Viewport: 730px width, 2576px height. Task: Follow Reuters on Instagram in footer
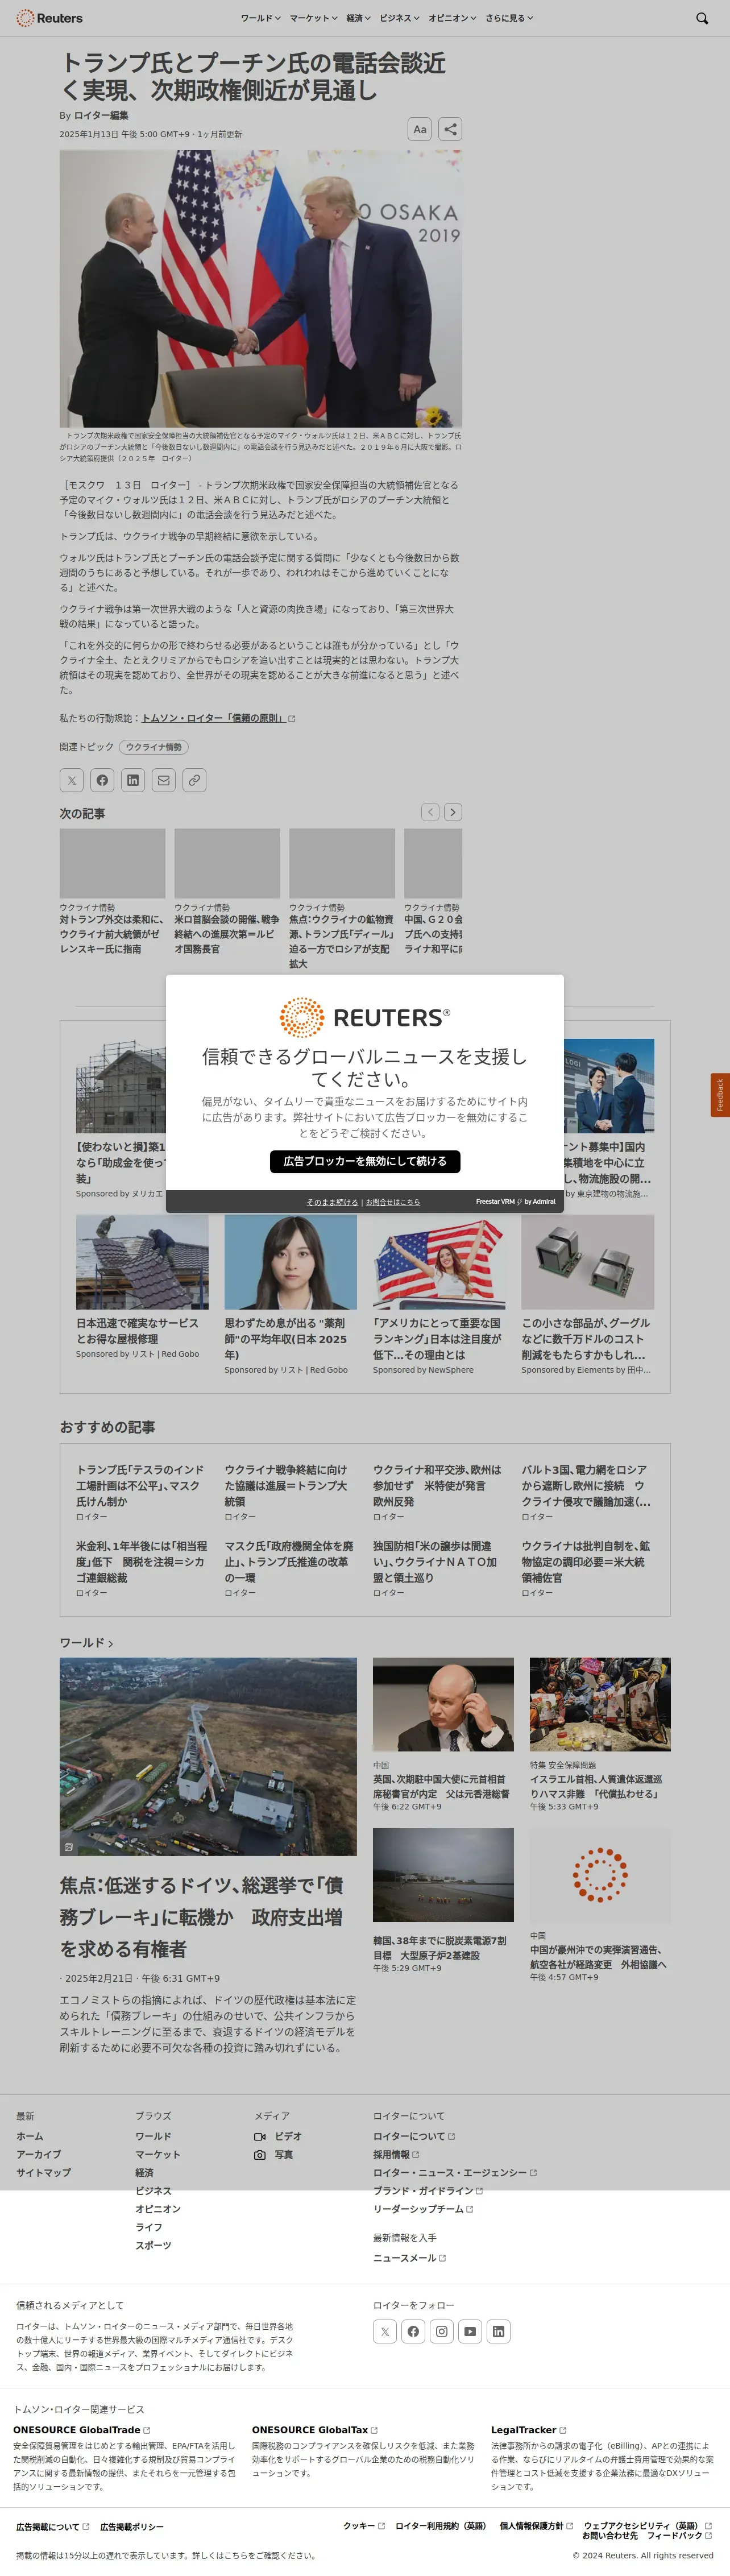click(441, 2331)
